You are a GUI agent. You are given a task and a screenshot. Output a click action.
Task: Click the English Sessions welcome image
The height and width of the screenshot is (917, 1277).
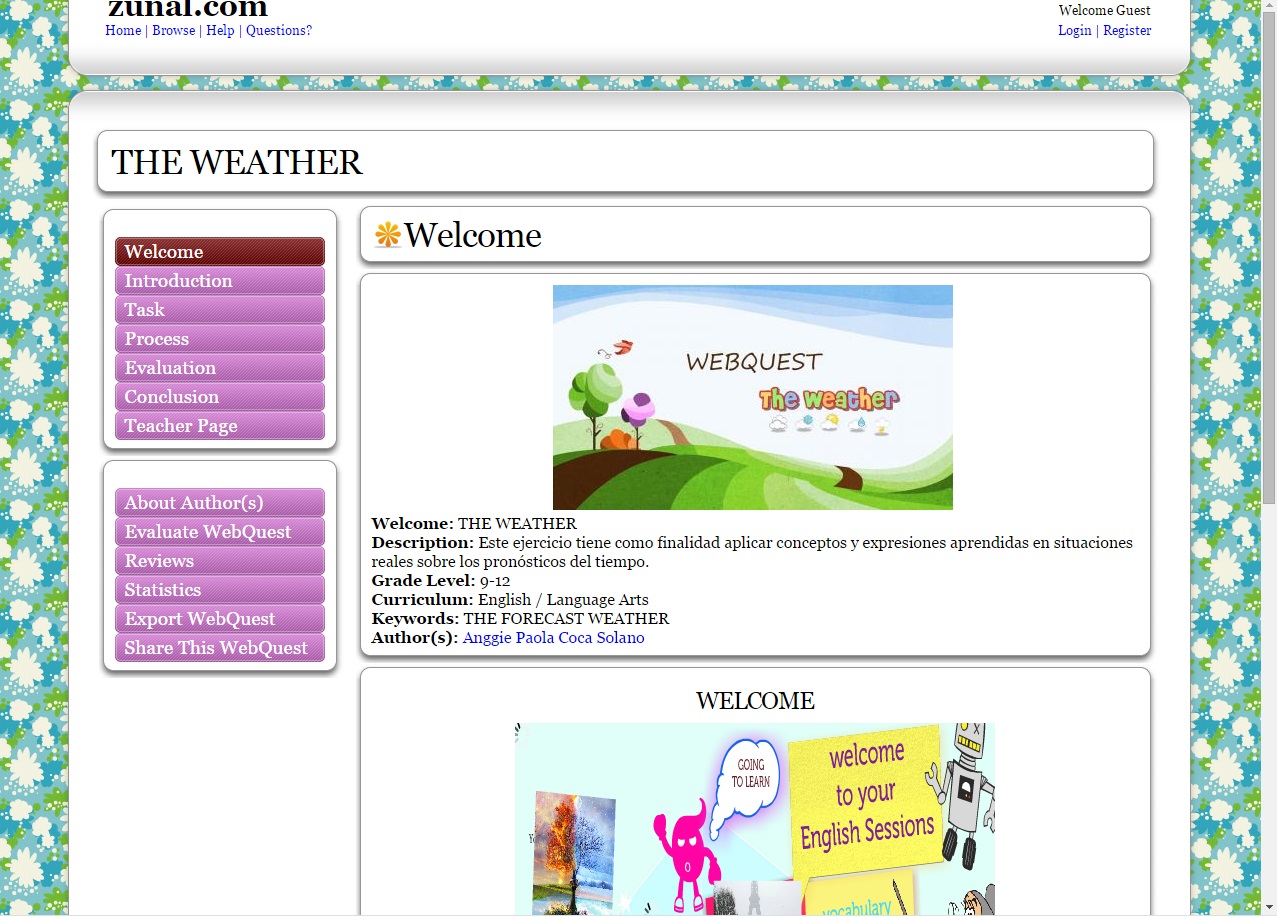tap(754, 818)
